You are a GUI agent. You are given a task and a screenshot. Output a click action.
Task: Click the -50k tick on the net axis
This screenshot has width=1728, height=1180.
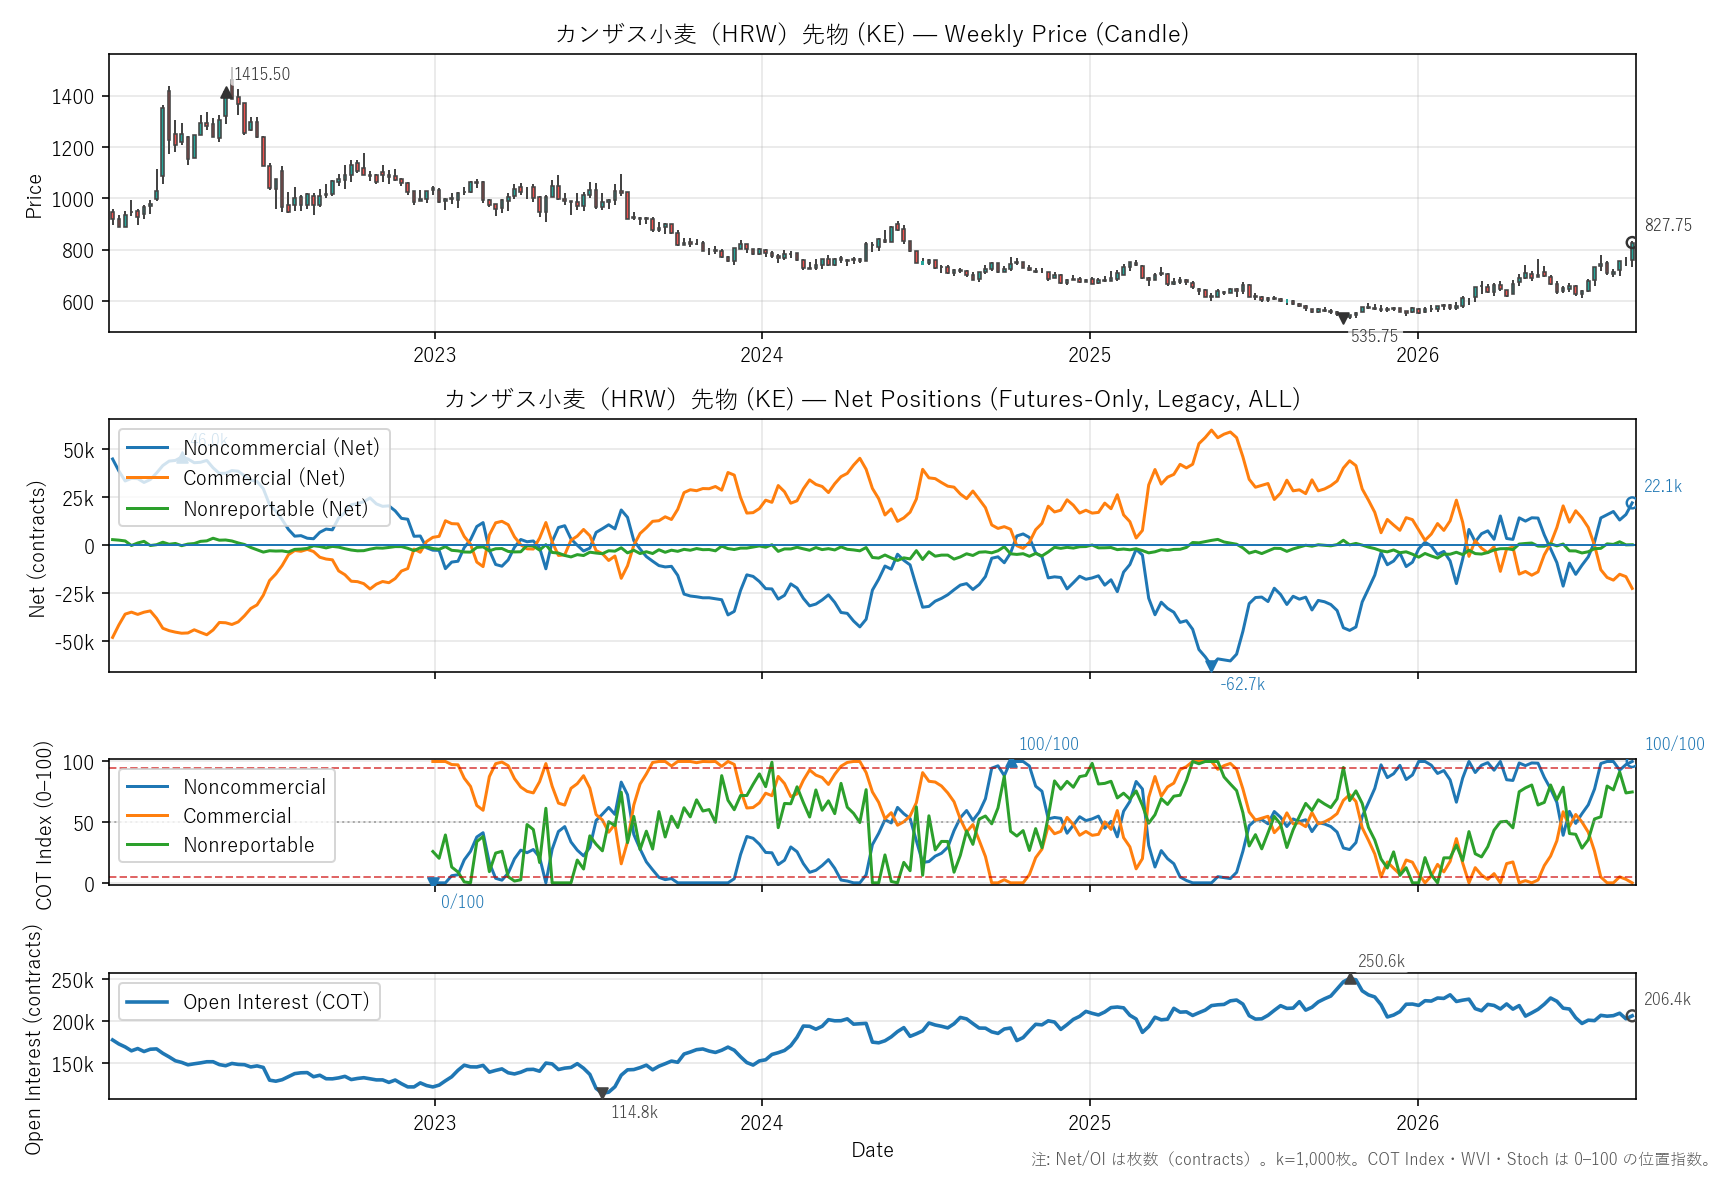(x=75, y=643)
